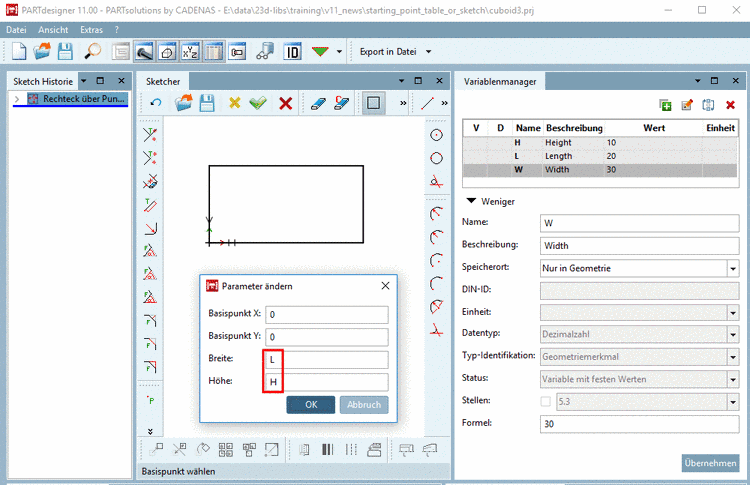Delete variable with red X in Variablenmanager
This screenshot has height=485, width=750.
tap(730, 105)
